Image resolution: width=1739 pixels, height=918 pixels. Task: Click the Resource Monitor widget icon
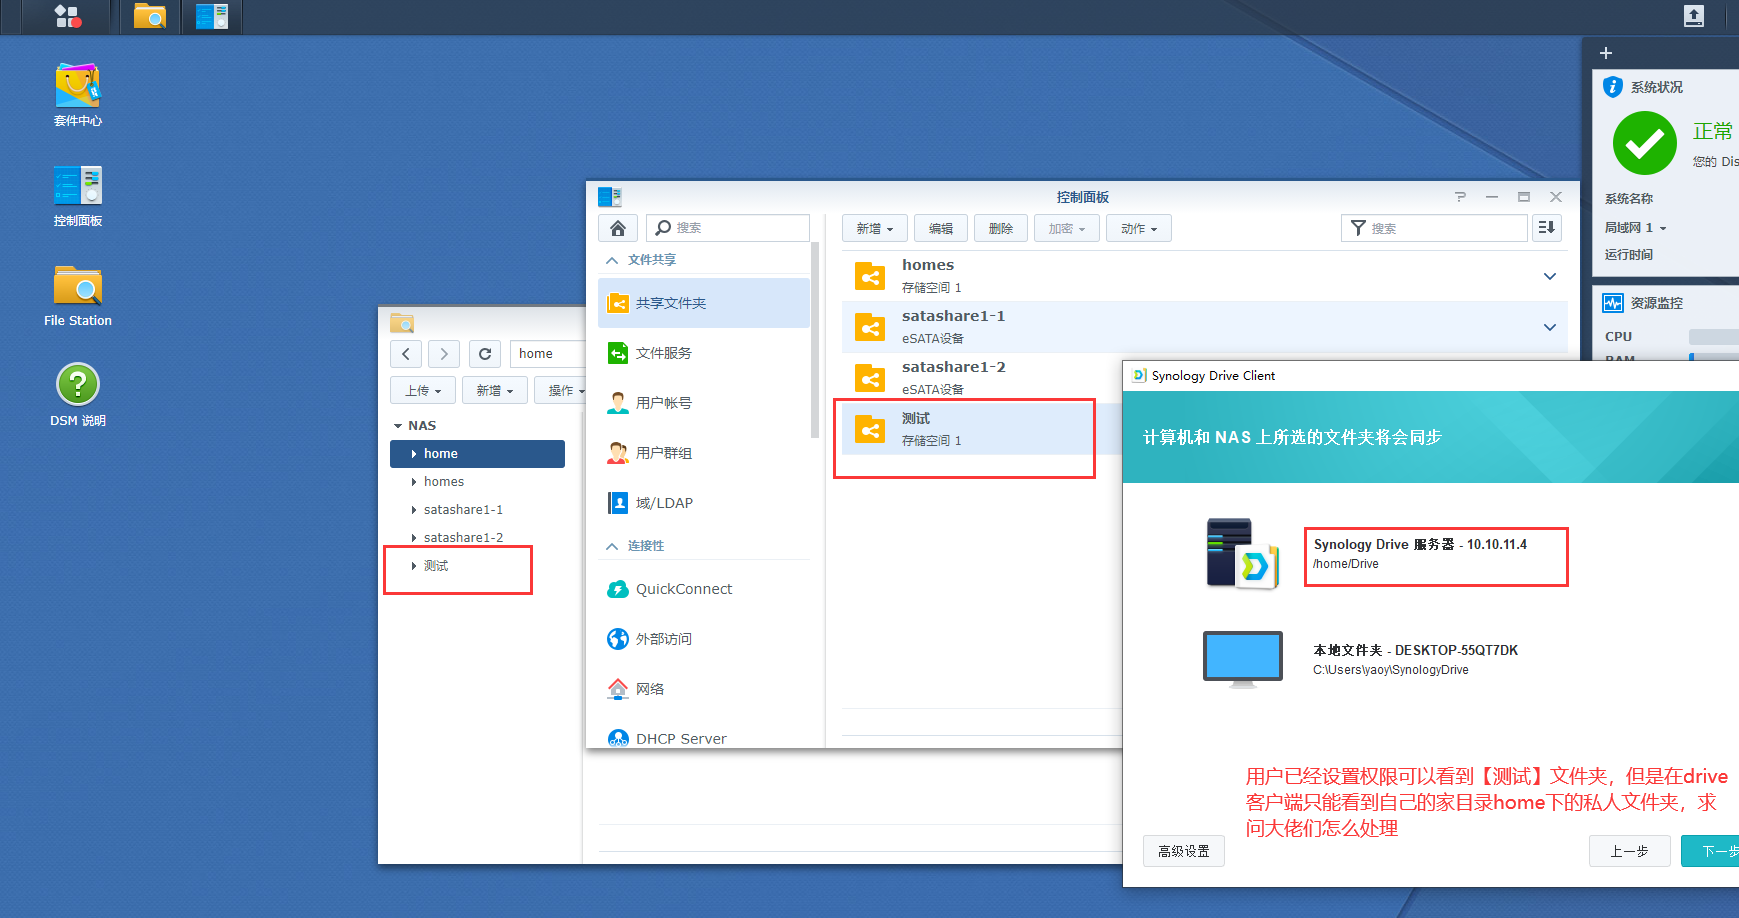coord(1613,303)
